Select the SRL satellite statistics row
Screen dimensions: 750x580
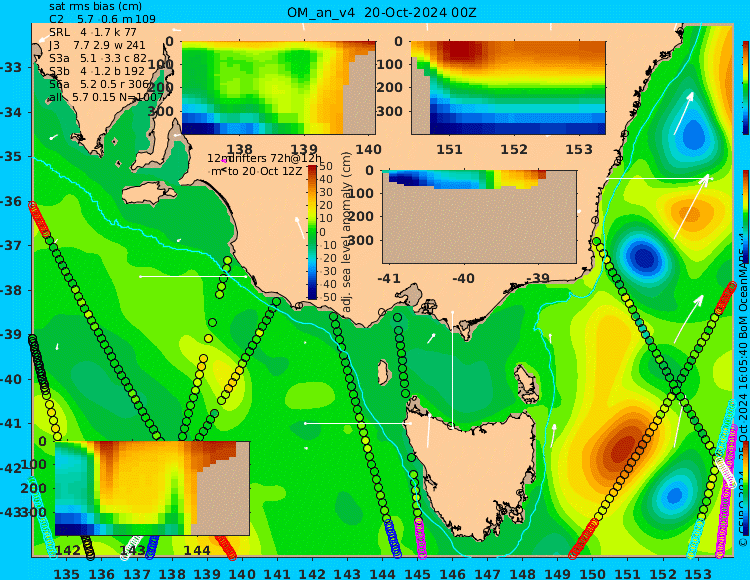pos(93,32)
